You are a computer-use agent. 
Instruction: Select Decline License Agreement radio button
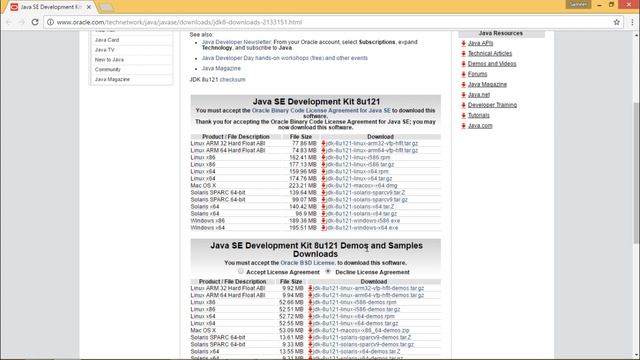328,271
